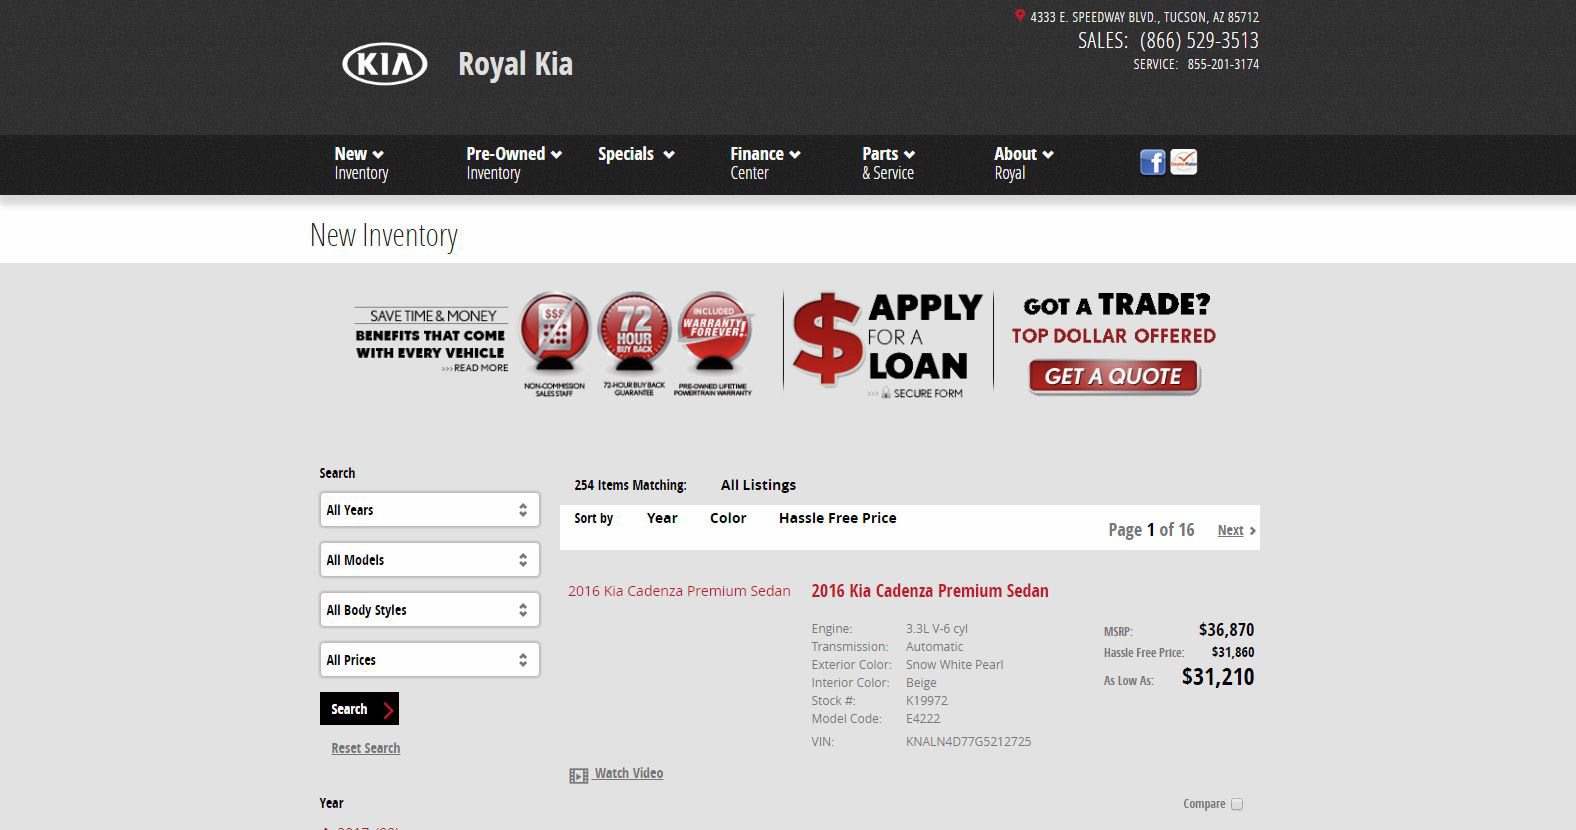The height and width of the screenshot is (830, 1576).
Task: Expand the All Models dropdown
Action: click(430, 560)
